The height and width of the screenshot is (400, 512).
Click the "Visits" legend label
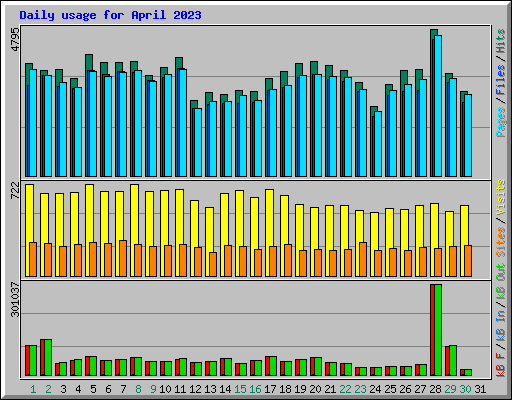pyautogui.click(x=501, y=197)
